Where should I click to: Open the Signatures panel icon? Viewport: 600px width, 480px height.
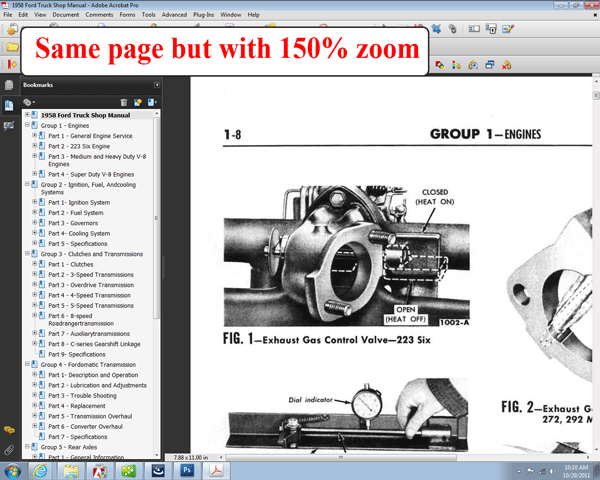coord(9,125)
